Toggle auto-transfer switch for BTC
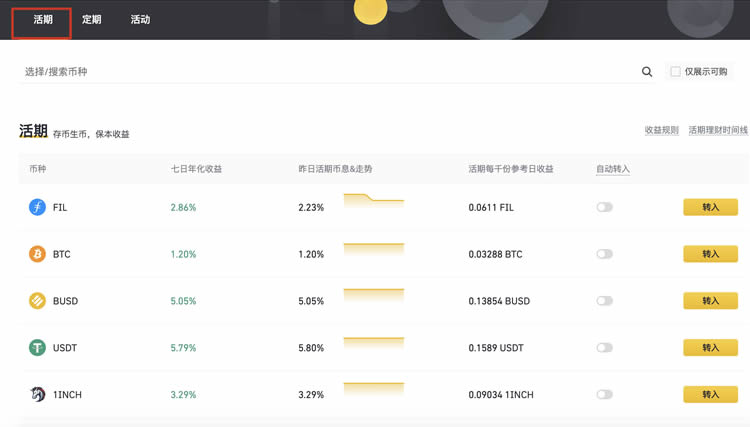Viewport: 750px width, 427px height. click(604, 254)
